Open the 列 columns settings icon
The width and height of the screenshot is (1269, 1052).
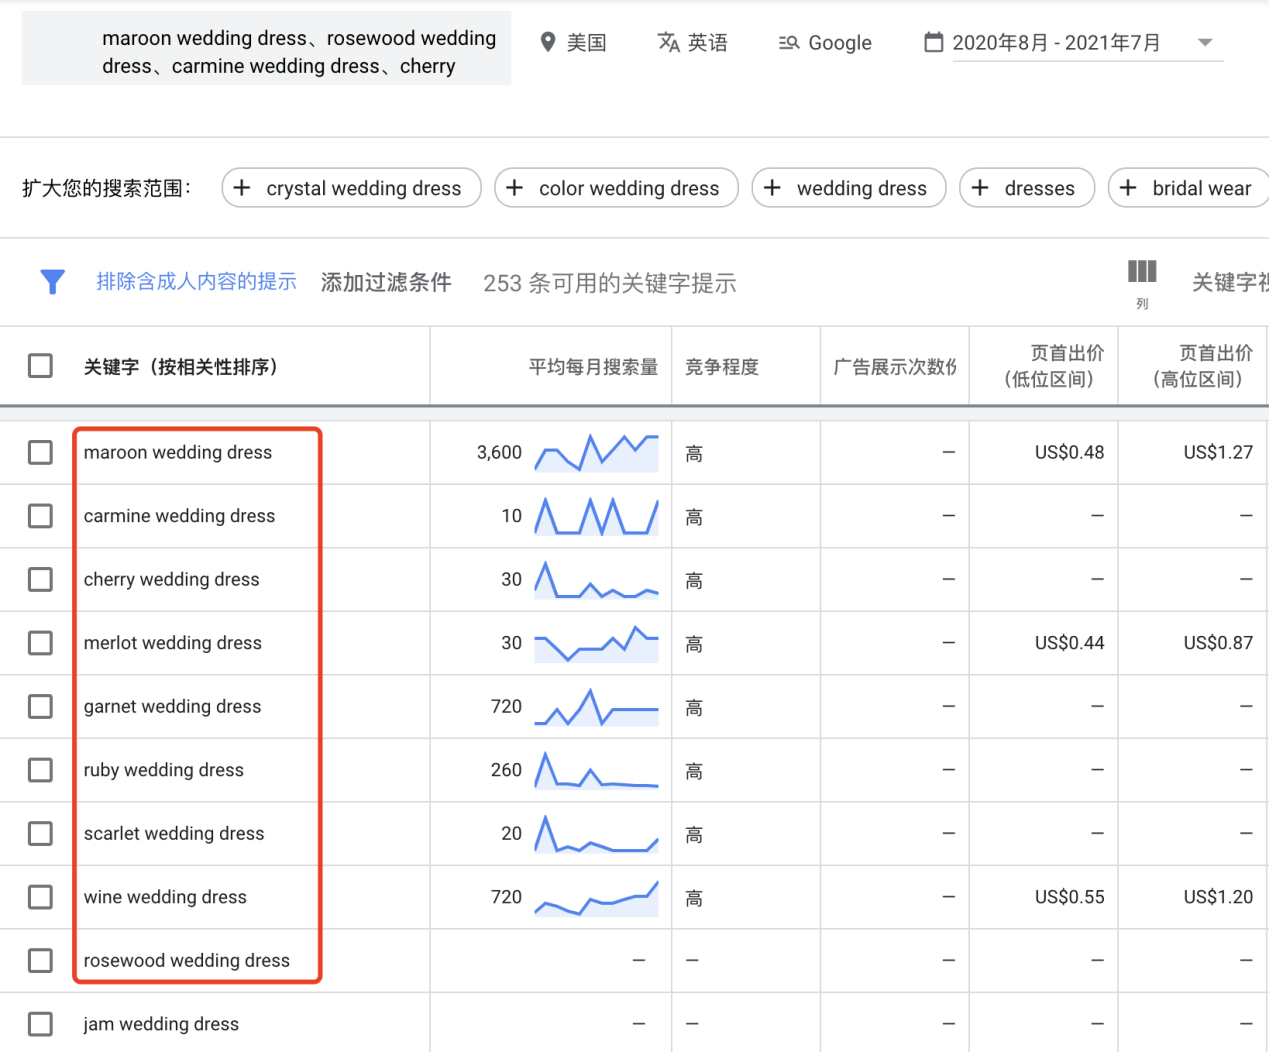(1141, 270)
